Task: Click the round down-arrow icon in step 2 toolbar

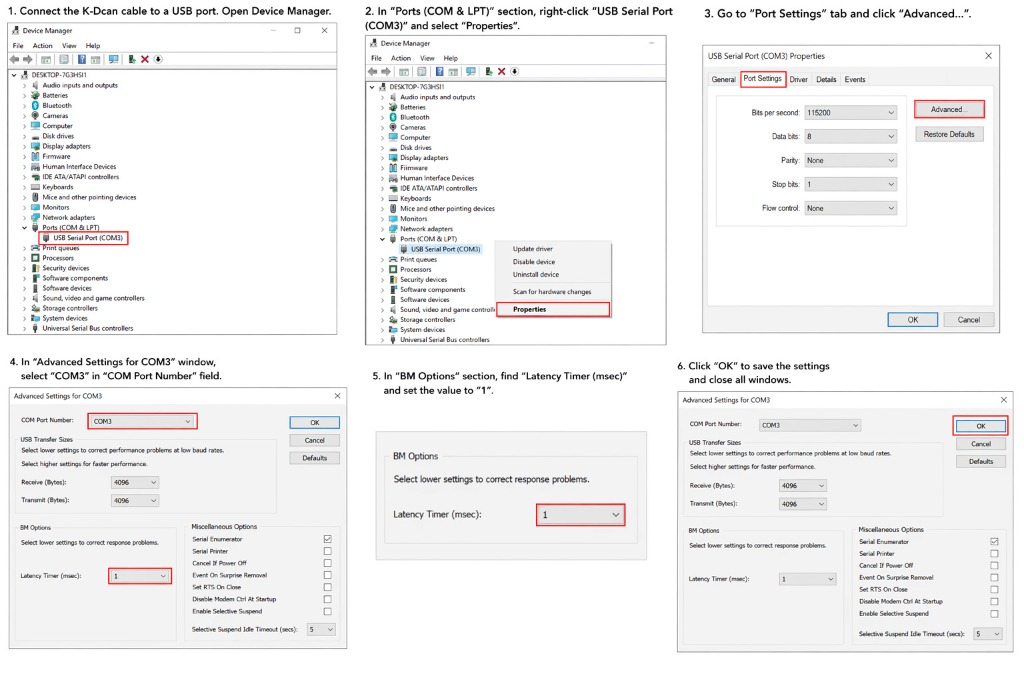Action: point(515,72)
